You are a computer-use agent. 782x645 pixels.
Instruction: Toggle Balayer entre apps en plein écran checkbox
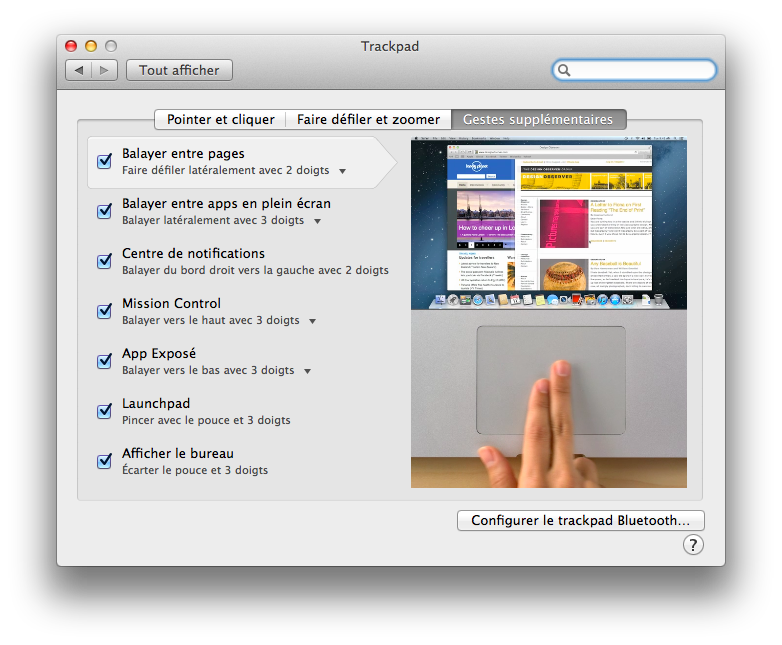[x=104, y=211]
